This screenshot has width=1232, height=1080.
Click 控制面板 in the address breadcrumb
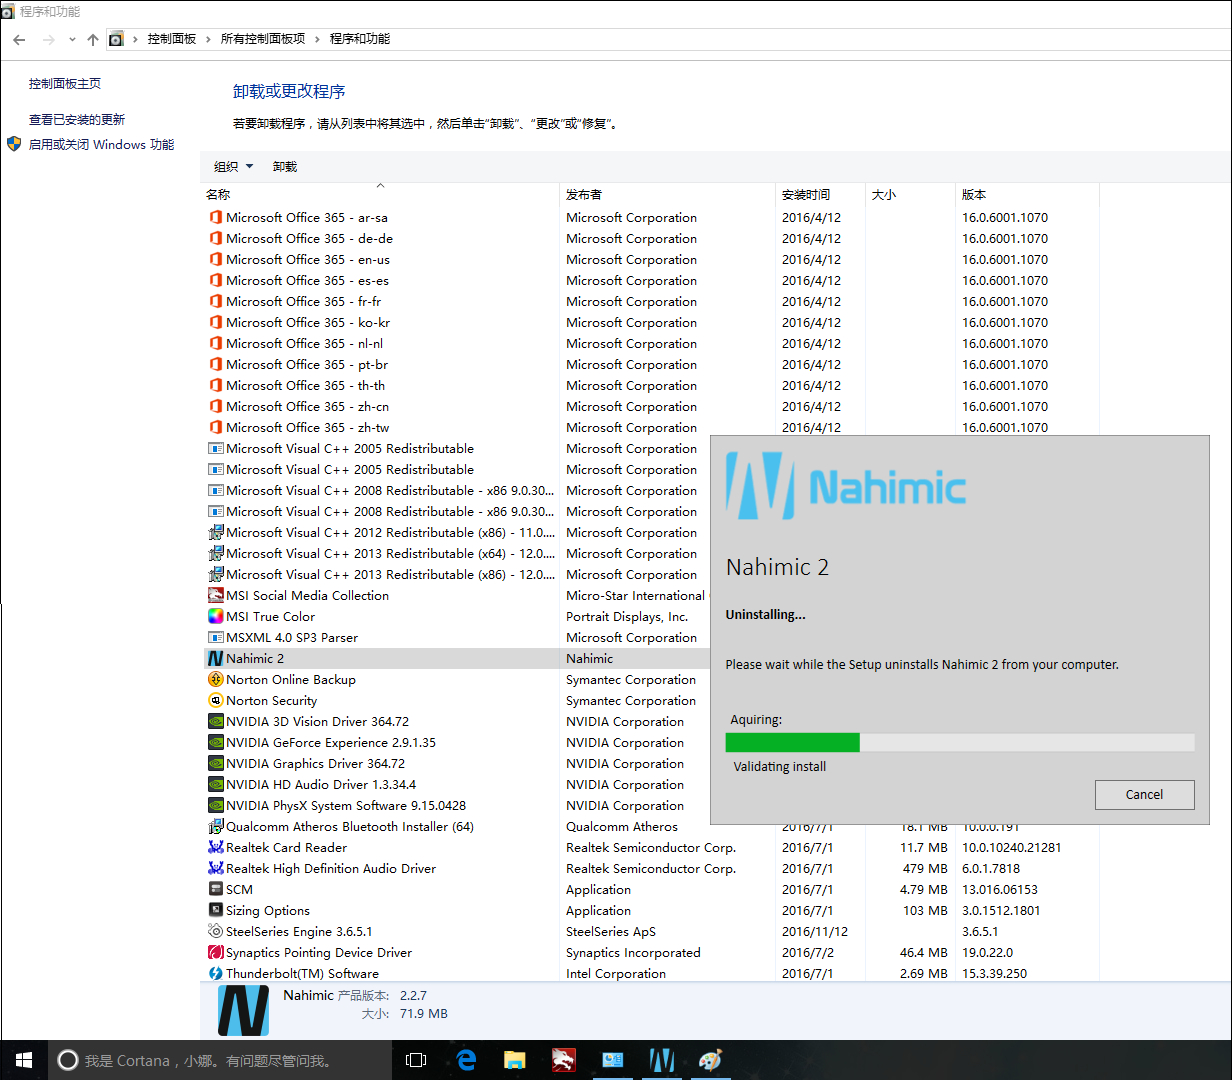[172, 39]
